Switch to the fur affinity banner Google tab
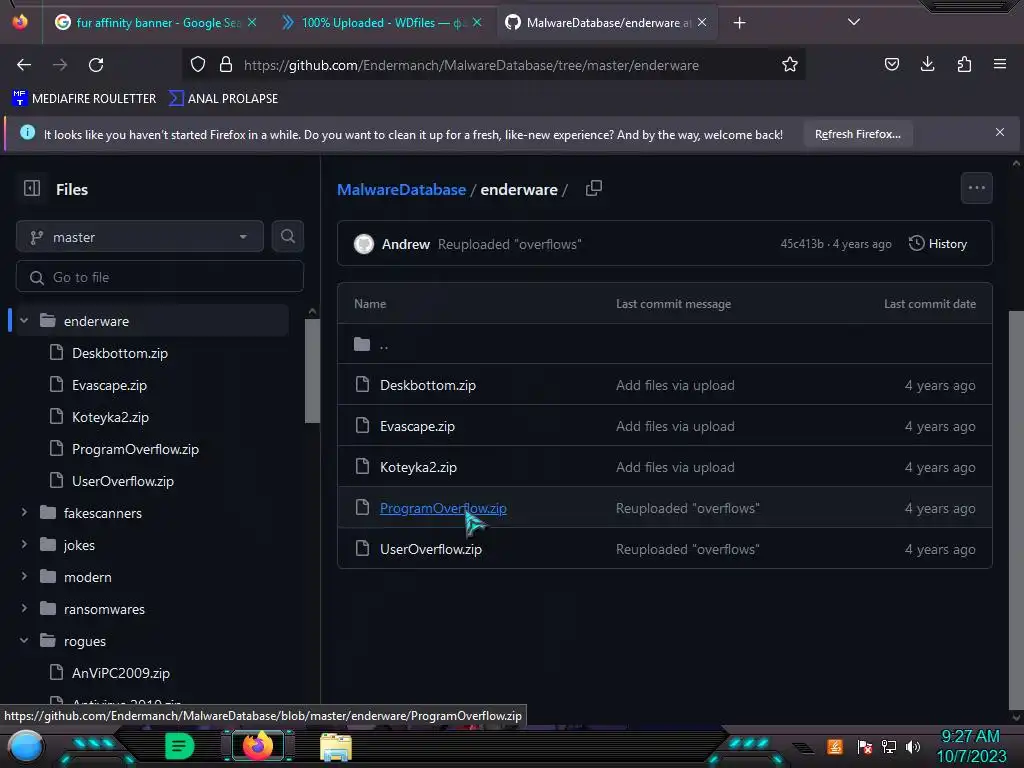The width and height of the screenshot is (1024, 768). pos(157,23)
